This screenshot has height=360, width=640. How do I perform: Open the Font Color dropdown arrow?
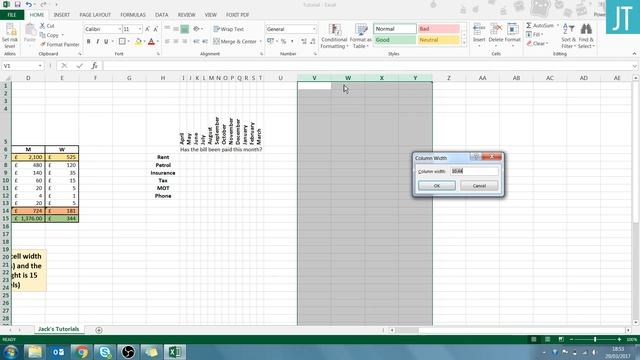point(158,41)
